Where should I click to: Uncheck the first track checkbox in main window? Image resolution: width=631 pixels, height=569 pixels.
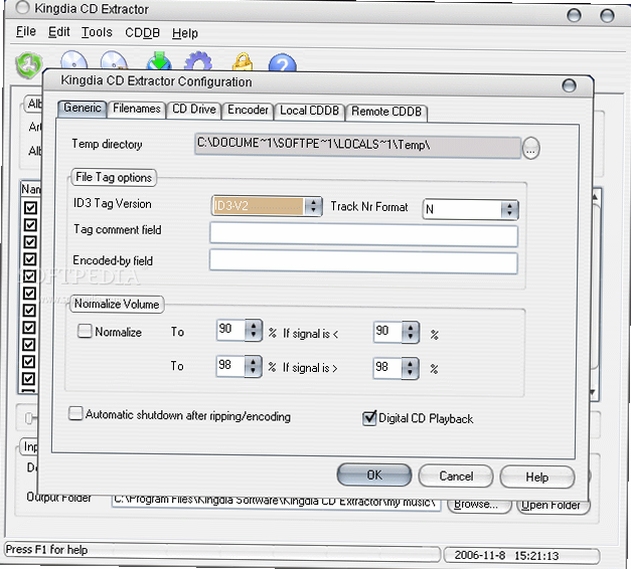click(x=30, y=208)
